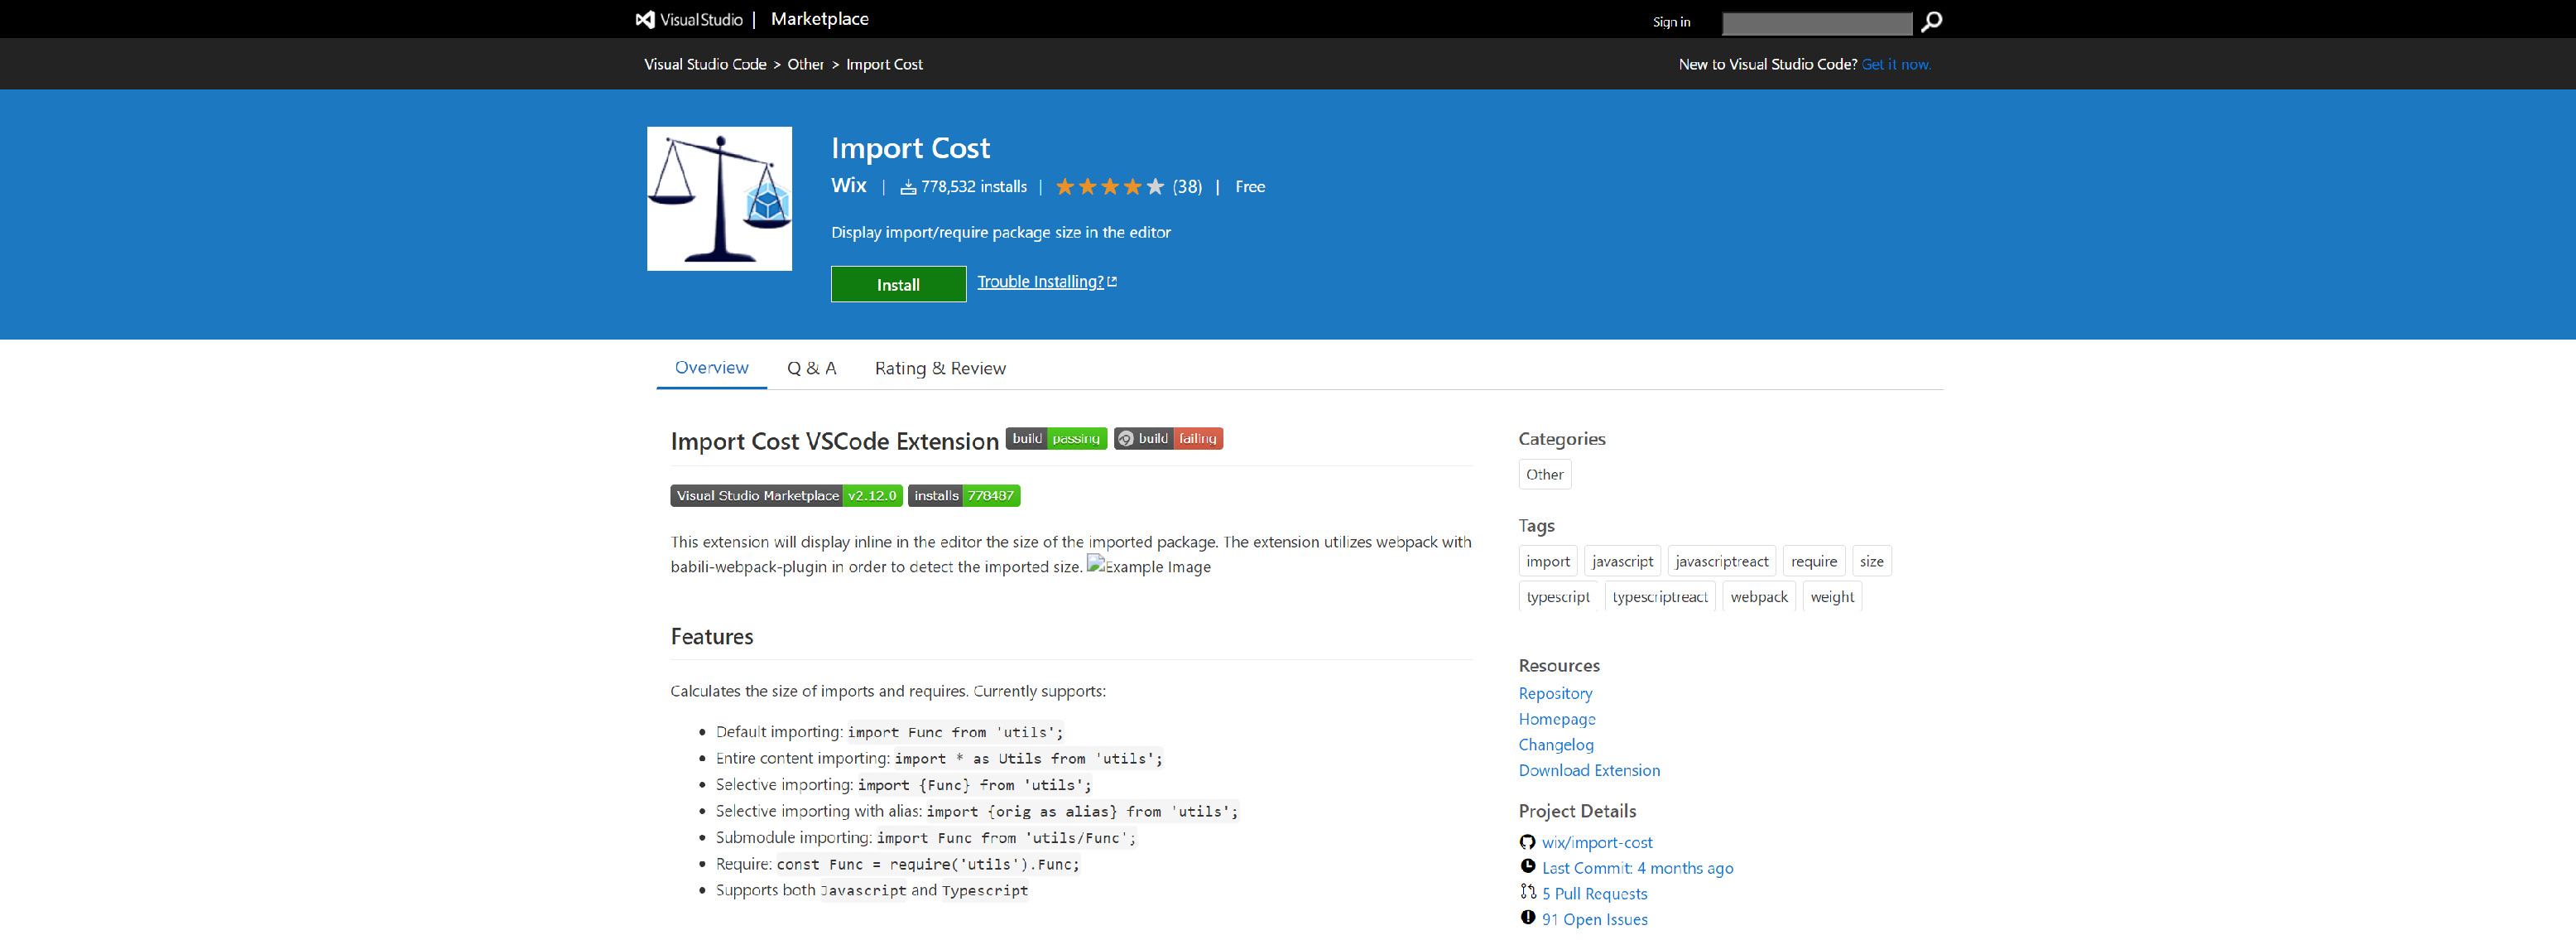Click the Get it now link

point(1896,64)
